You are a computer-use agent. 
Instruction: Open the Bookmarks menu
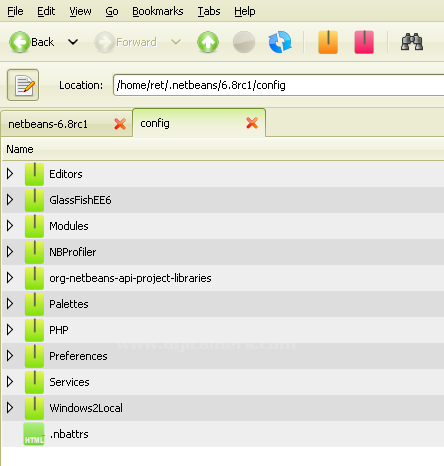click(x=158, y=11)
